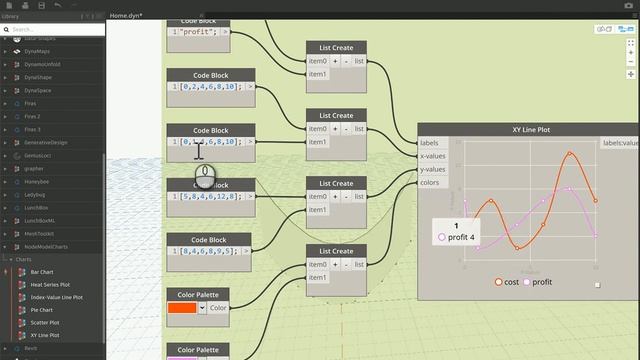The height and width of the screenshot is (360, 640).
Task: Click the pink Color Palette swatch
Action: (182, 358)
